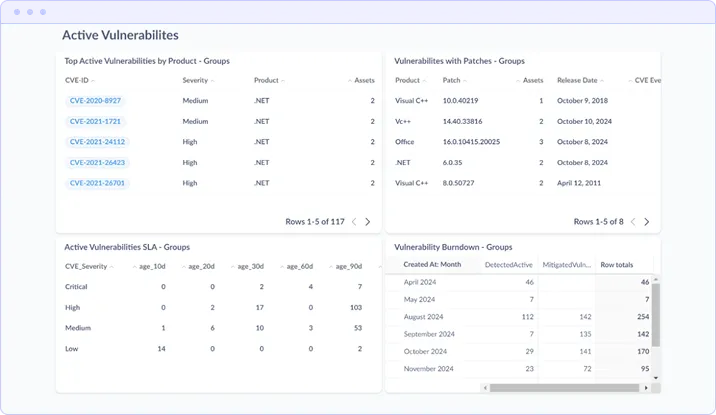Click patch version 6.0.35
The height and width of the screenshot is (415, 716).
coord(453,163)
